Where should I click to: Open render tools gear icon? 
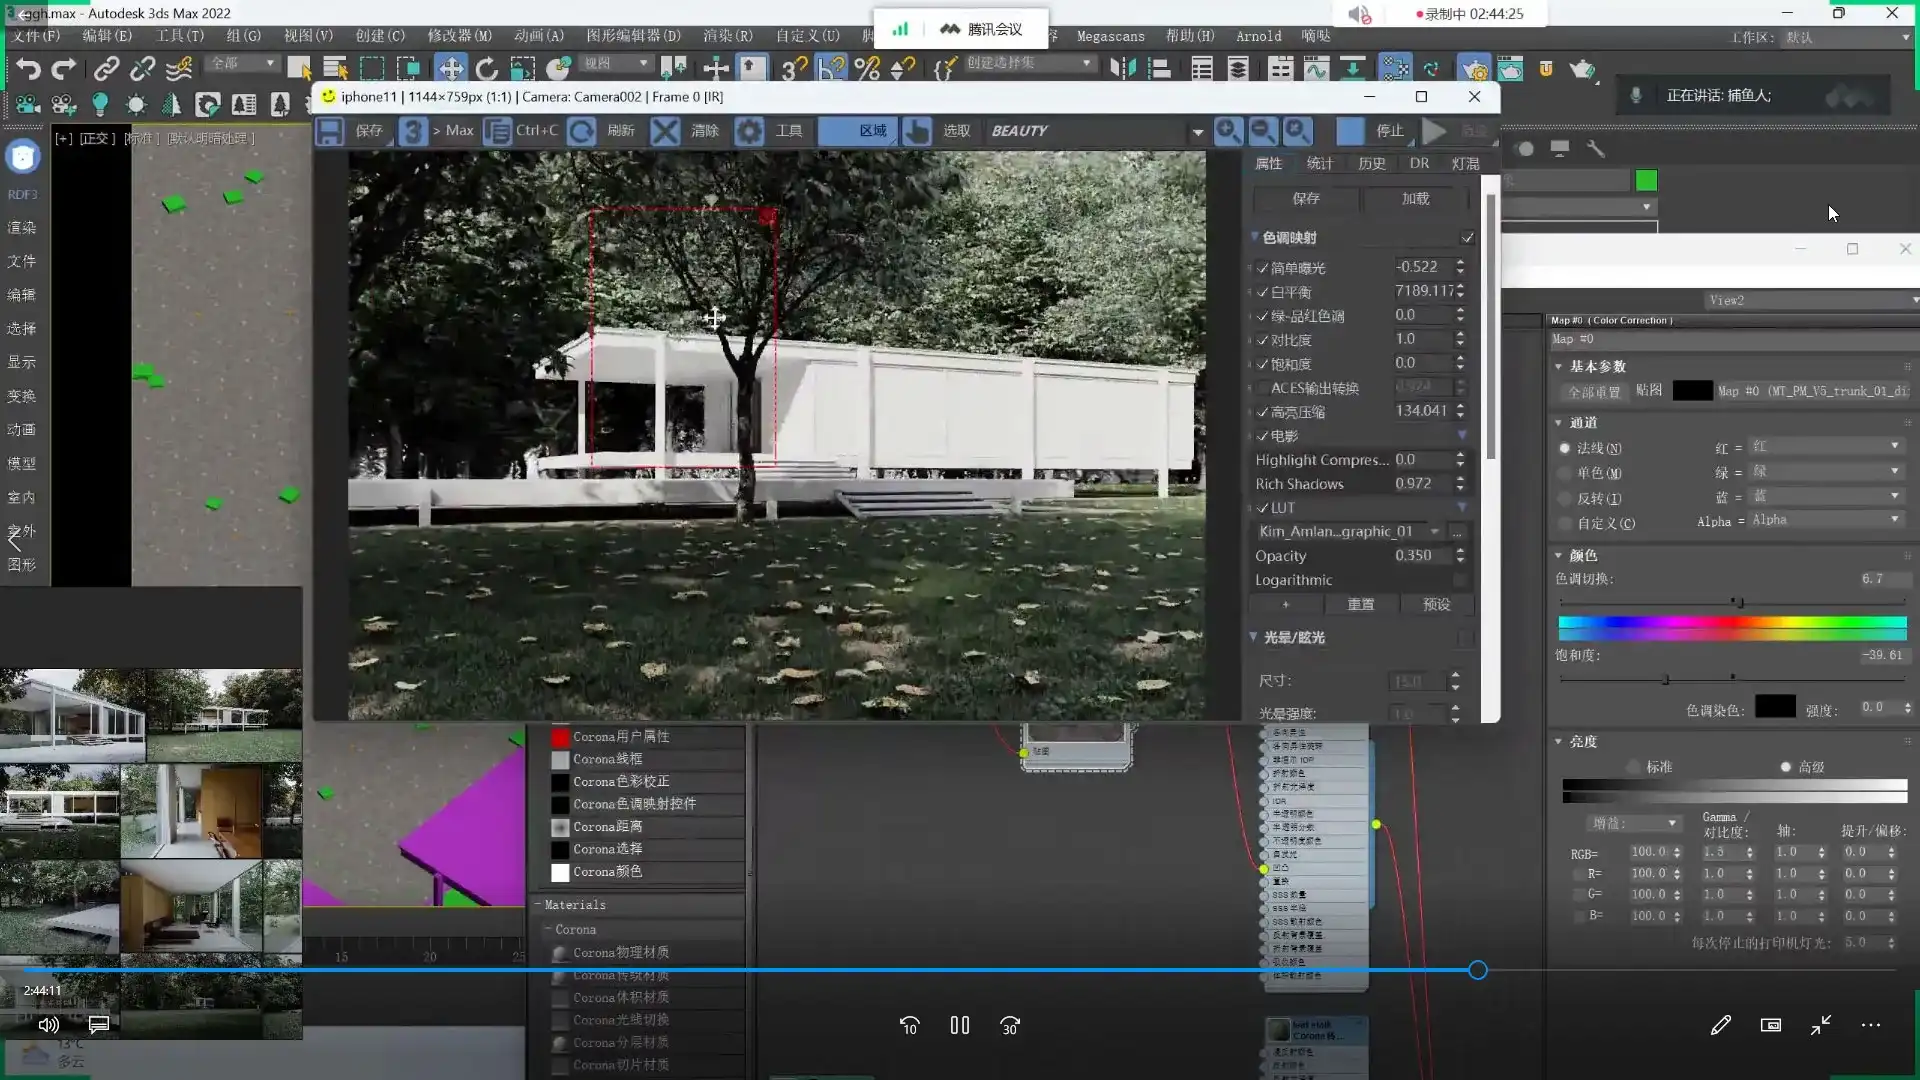749,131
